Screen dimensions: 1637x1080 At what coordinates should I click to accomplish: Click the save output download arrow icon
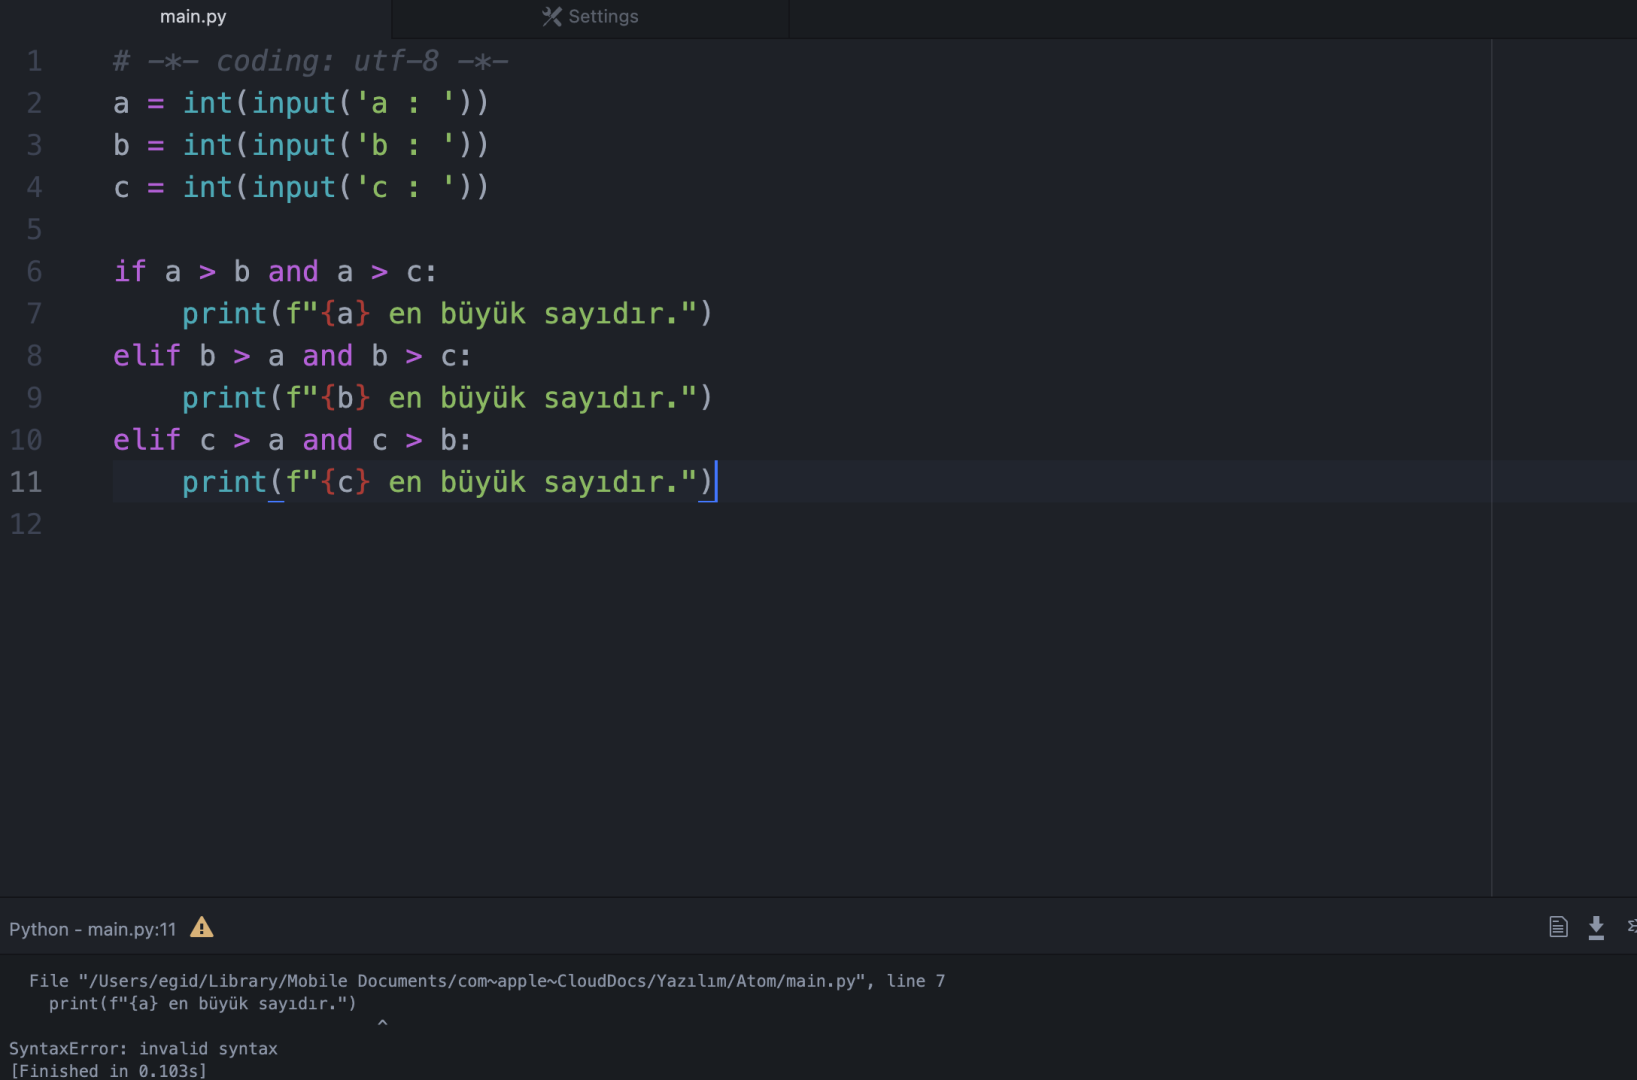click(x=1596, y=928)
